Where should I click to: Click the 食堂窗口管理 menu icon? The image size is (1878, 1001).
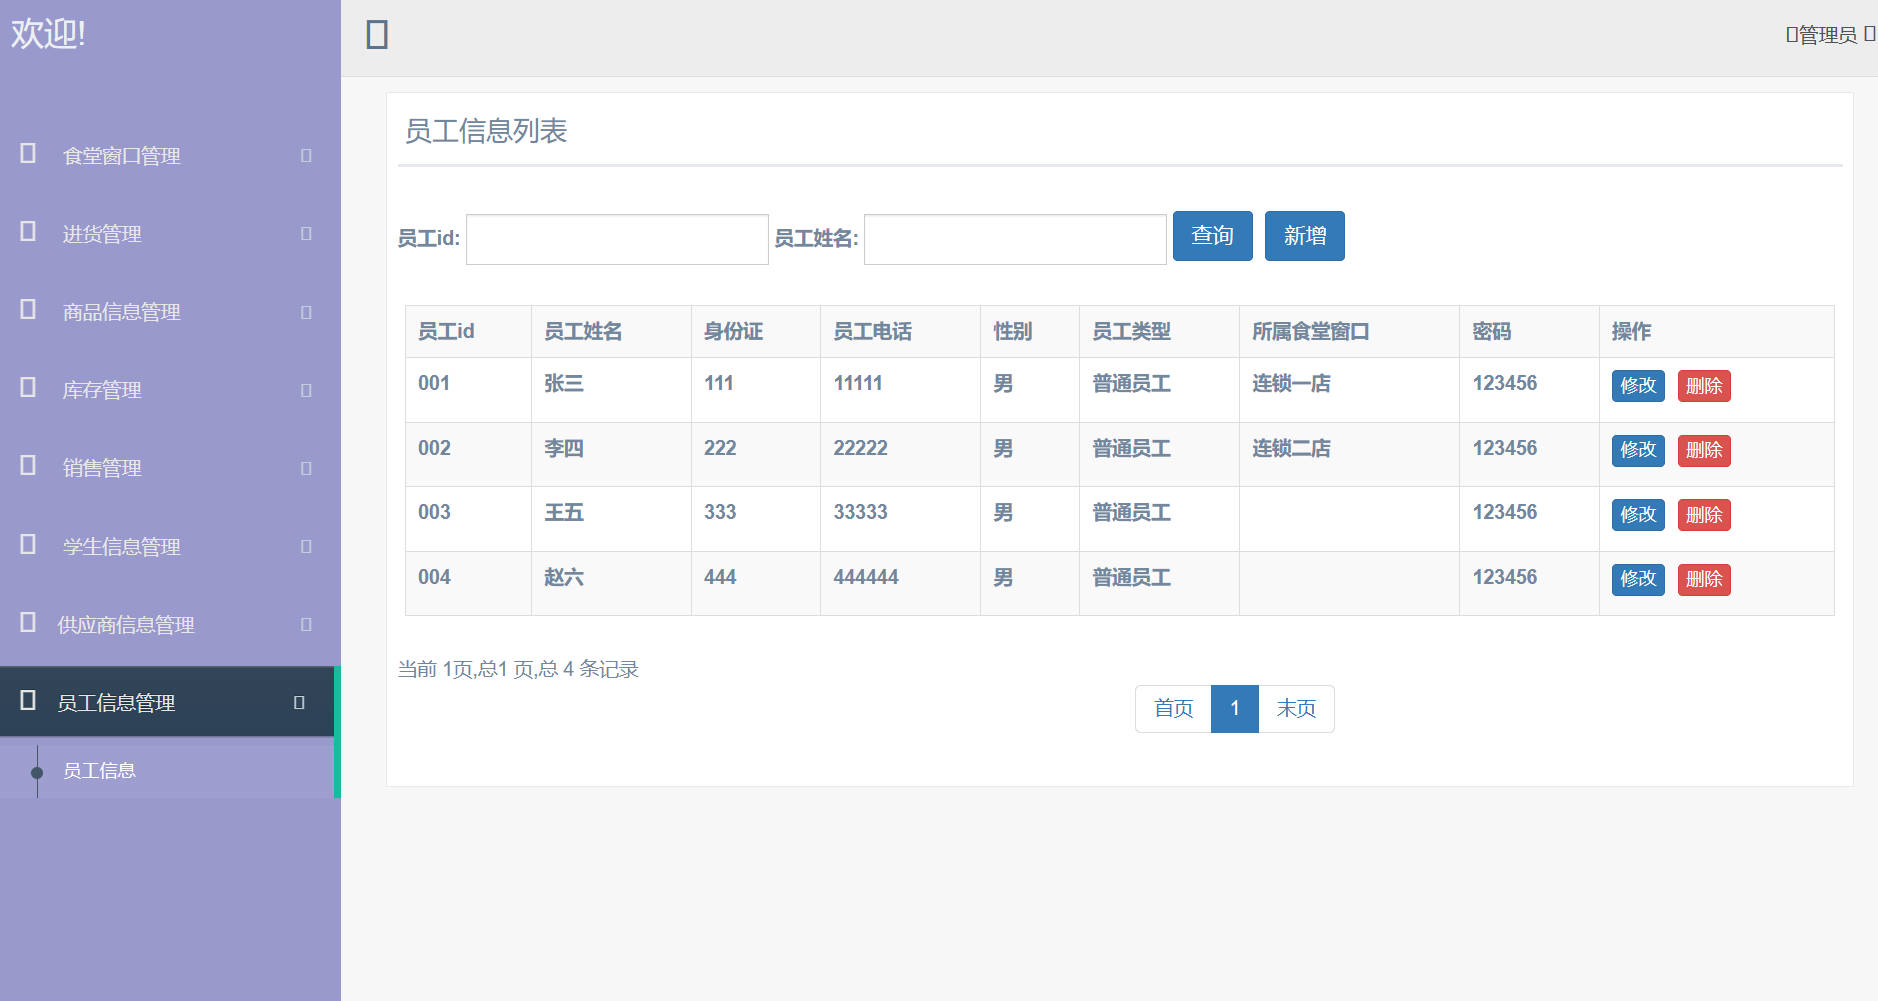(x=27, y=155)
